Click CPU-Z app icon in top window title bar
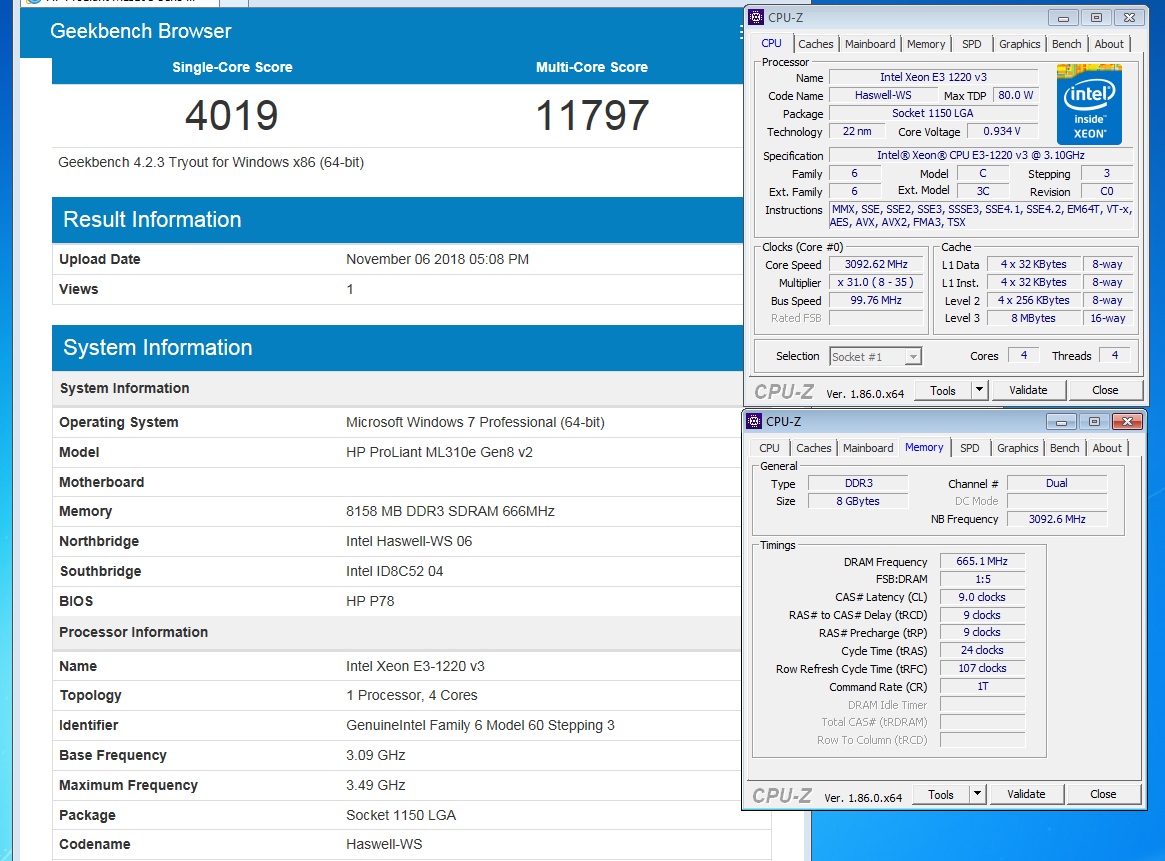 tap(756, 17)
